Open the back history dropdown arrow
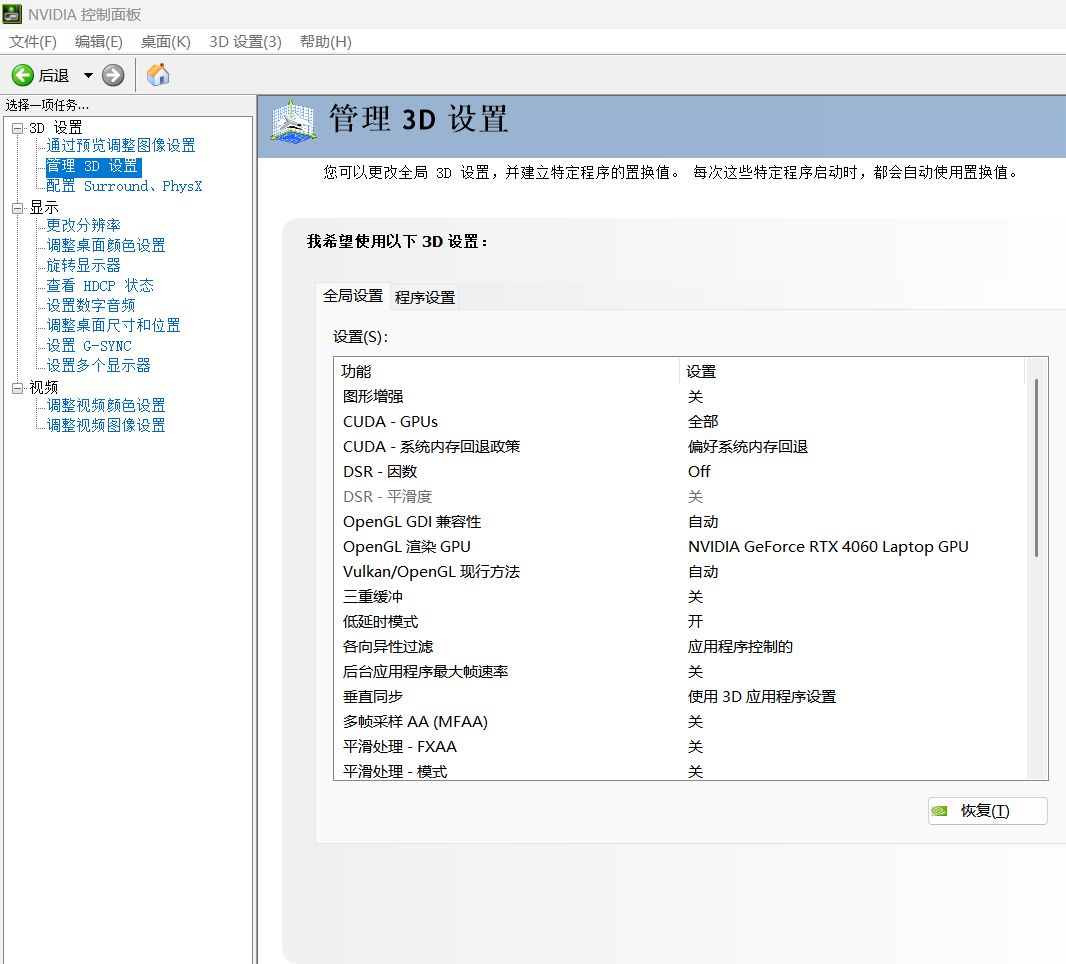The image size is (1066, 964). point(88,75)
